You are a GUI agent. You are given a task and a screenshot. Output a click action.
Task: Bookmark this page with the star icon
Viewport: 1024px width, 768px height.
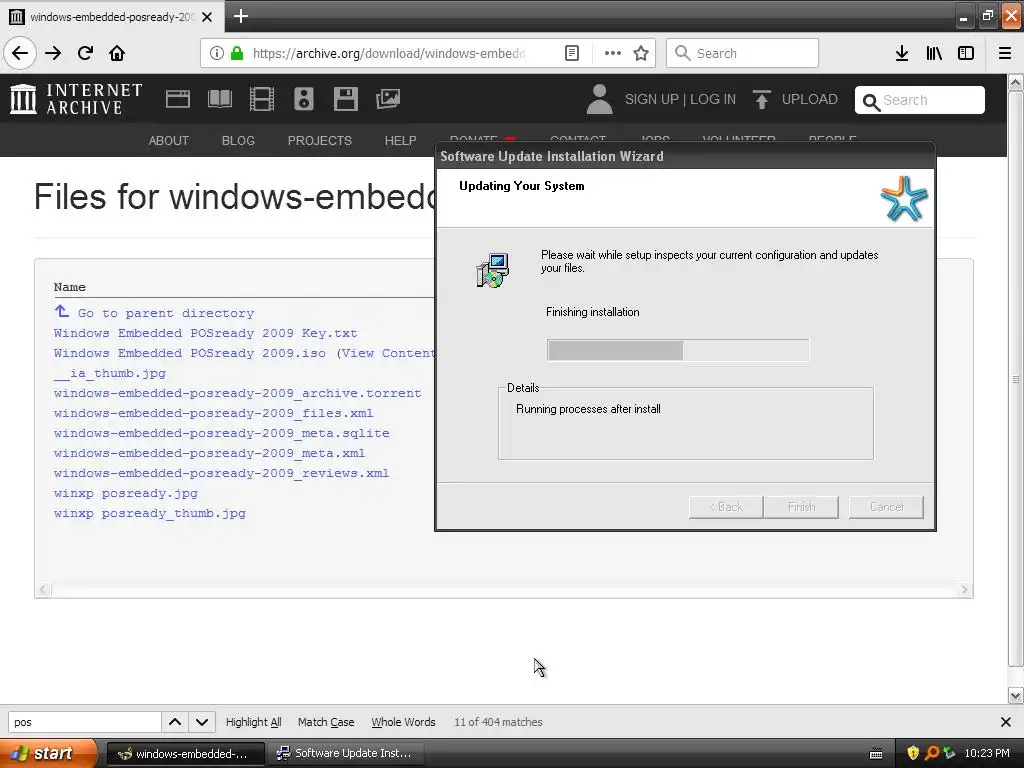pos(641,53)
